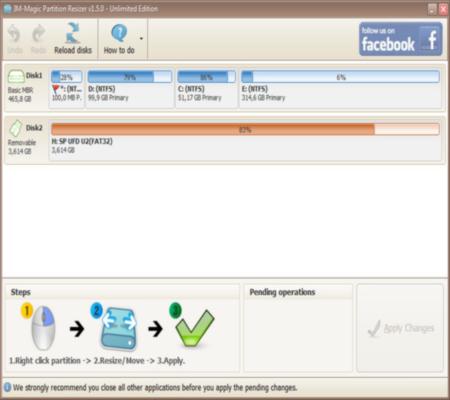Click the Basic MBR disk type text
The width and height of the screenshot is (450, 400).
20,90
